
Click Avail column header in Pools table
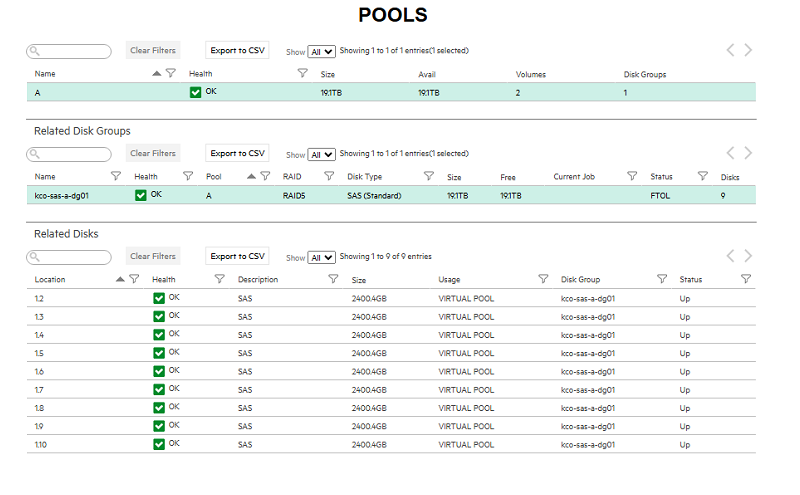(427, 75)
